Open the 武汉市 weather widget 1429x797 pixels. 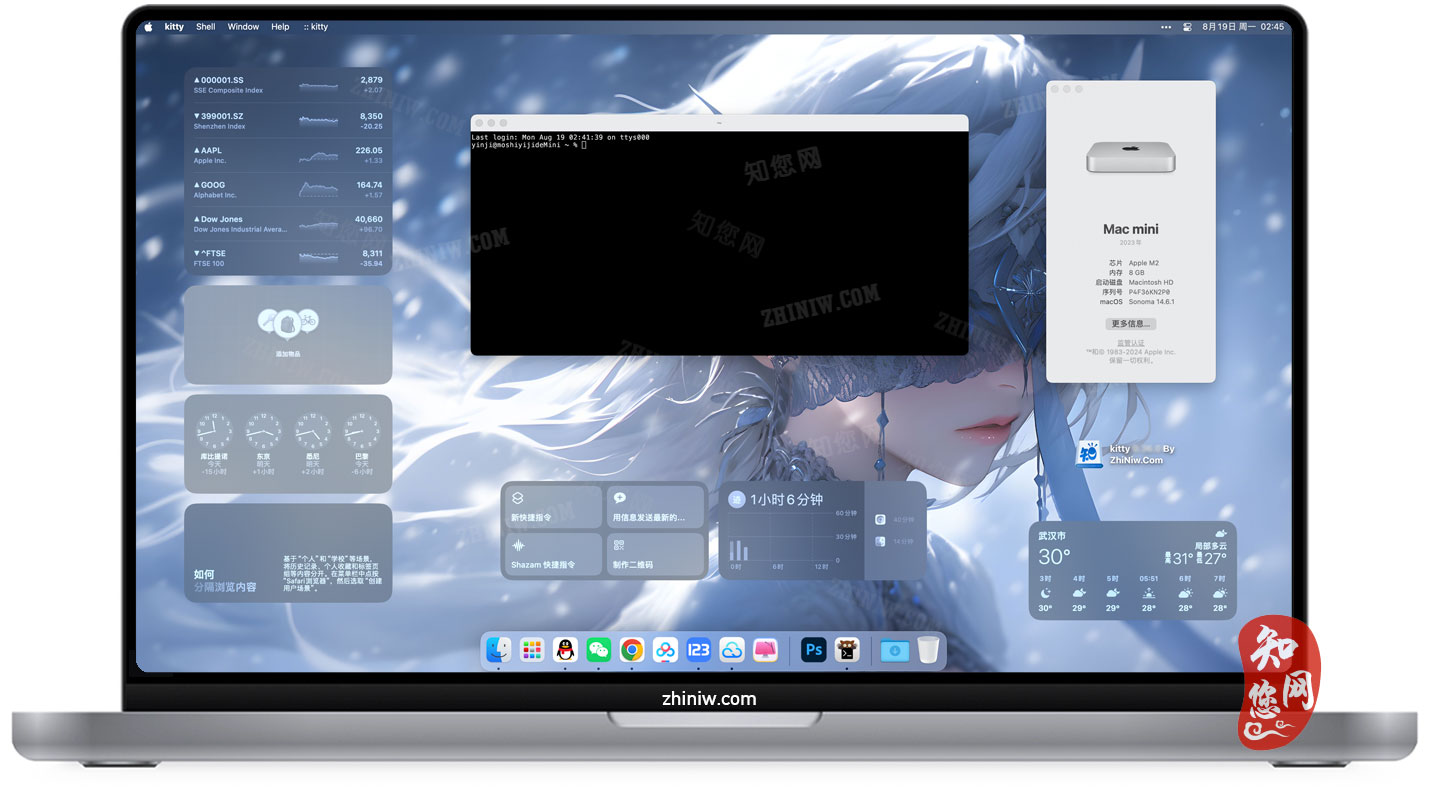(1132, 570)
